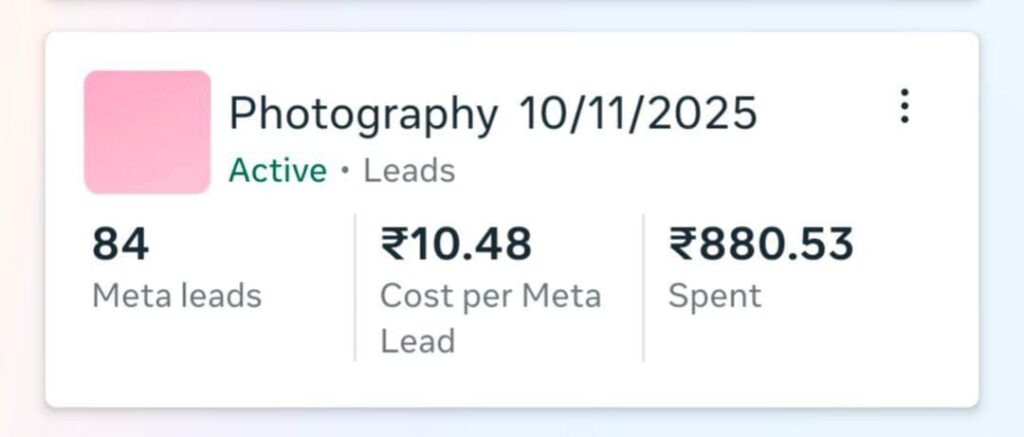Select the ₹10.48 cost value
The width and height of the screenshot is (1024, 437).
[x=456, y=245]
